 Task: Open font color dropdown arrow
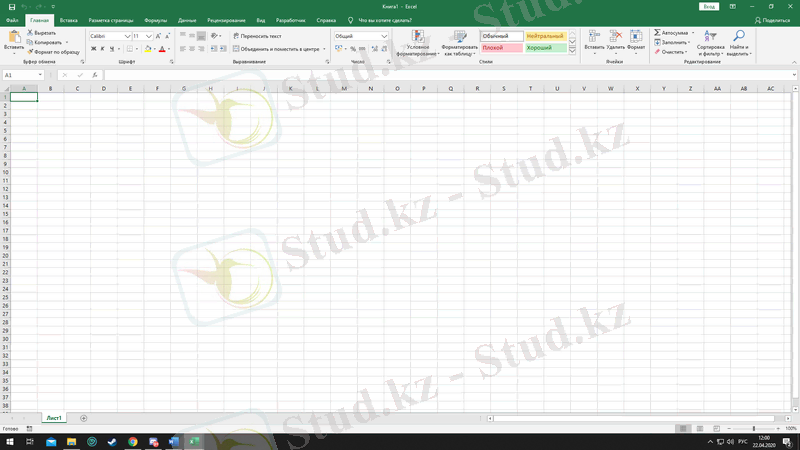(169, 49)
